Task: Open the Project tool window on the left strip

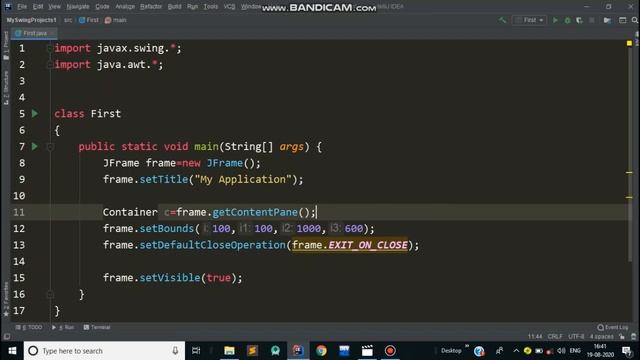Action: (6, 46)
